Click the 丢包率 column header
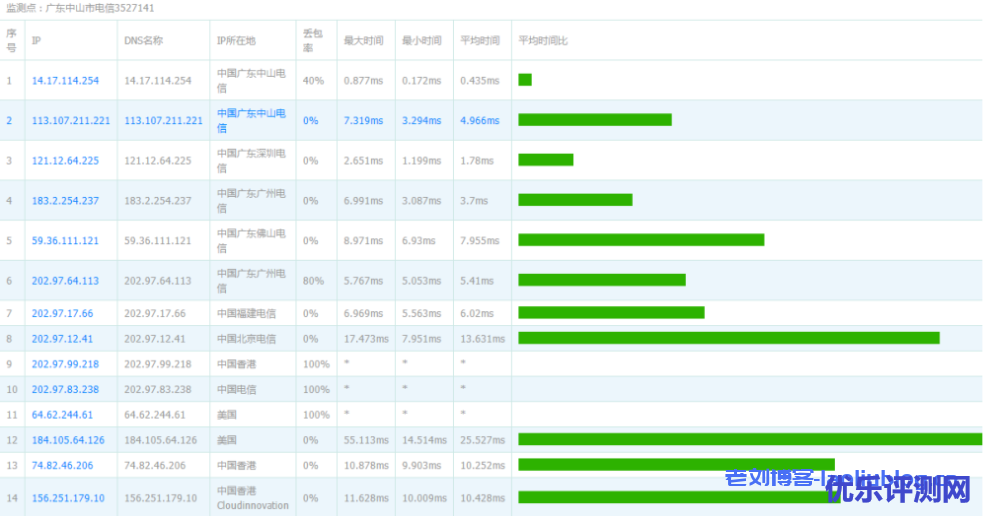The width and height of the screenshot is (984, 516). pyautogui.click(x=313, y=40)
